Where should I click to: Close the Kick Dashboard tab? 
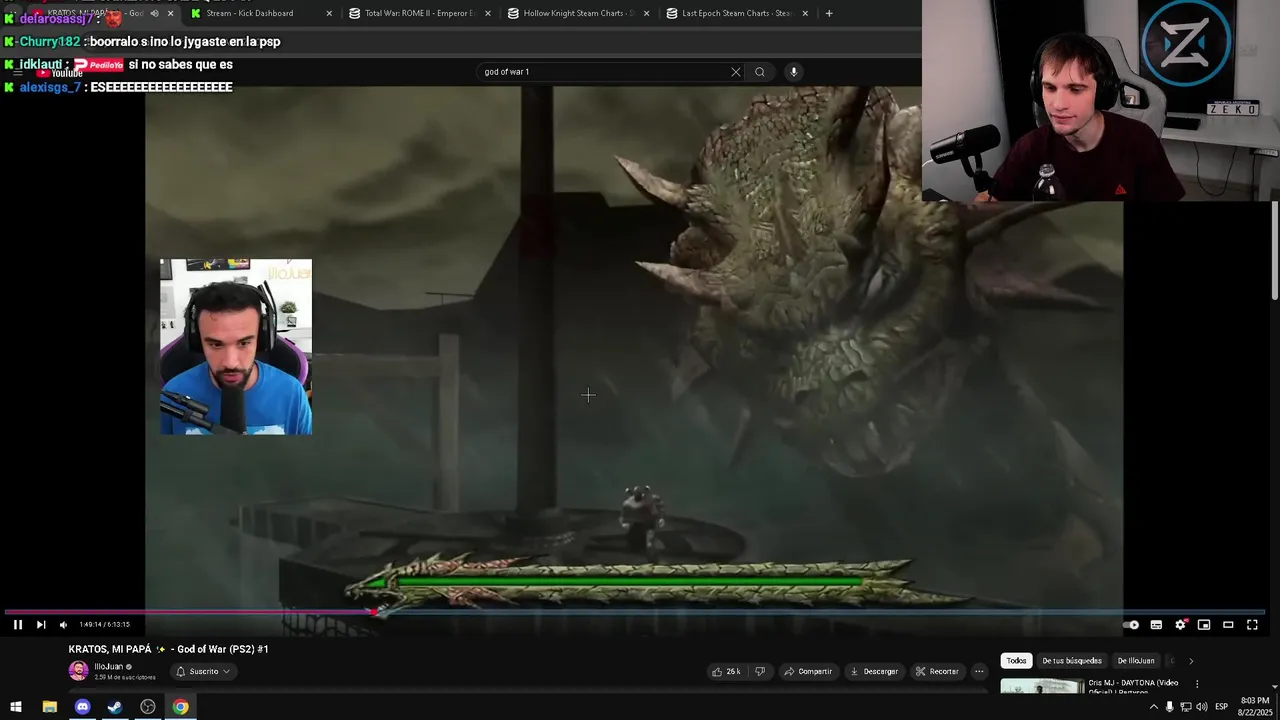(329, 13)
